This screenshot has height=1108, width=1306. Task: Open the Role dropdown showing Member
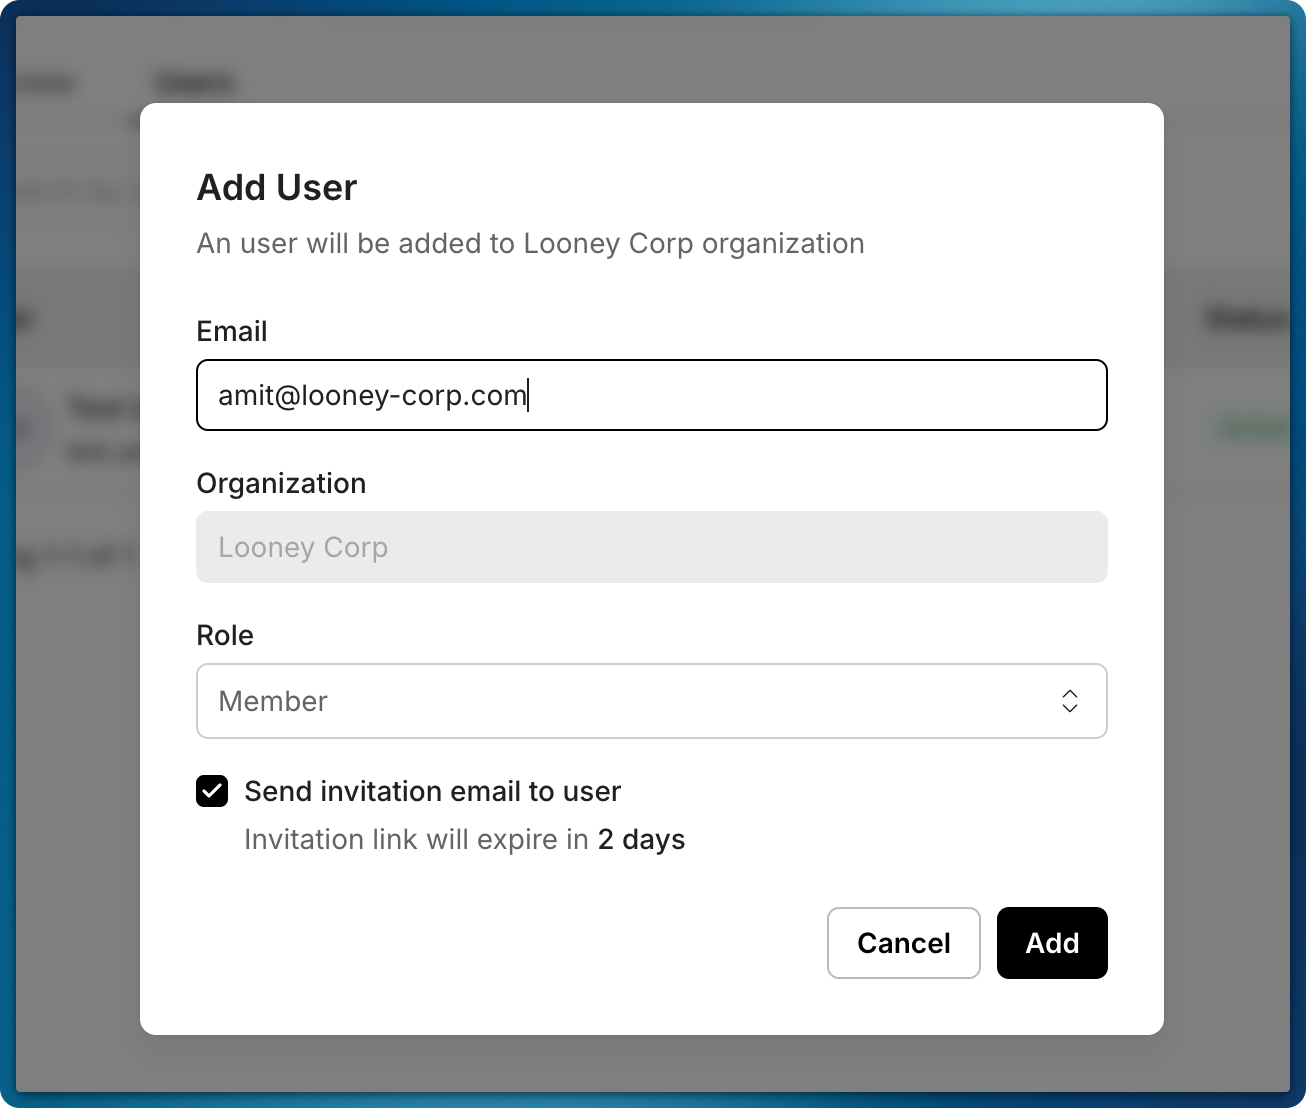tap(651, 701)
